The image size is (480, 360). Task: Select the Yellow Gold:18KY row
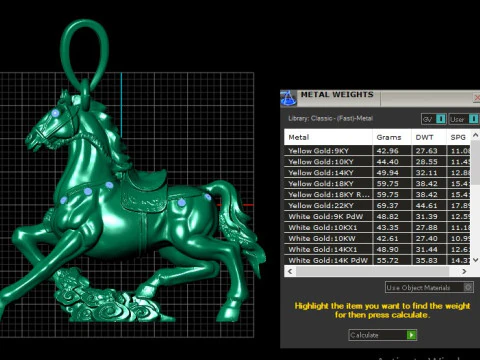tap(377, 184)
